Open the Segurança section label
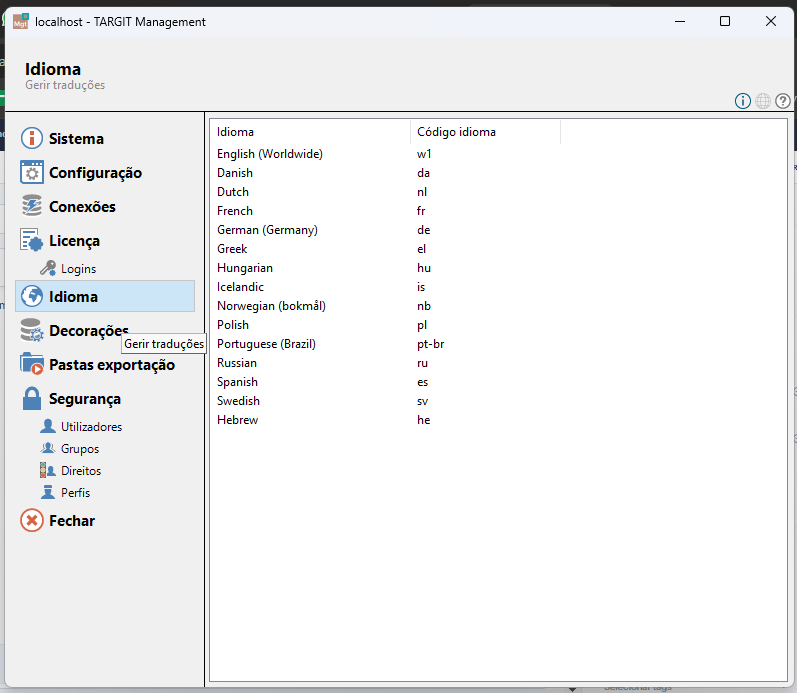 pos(85,399)
